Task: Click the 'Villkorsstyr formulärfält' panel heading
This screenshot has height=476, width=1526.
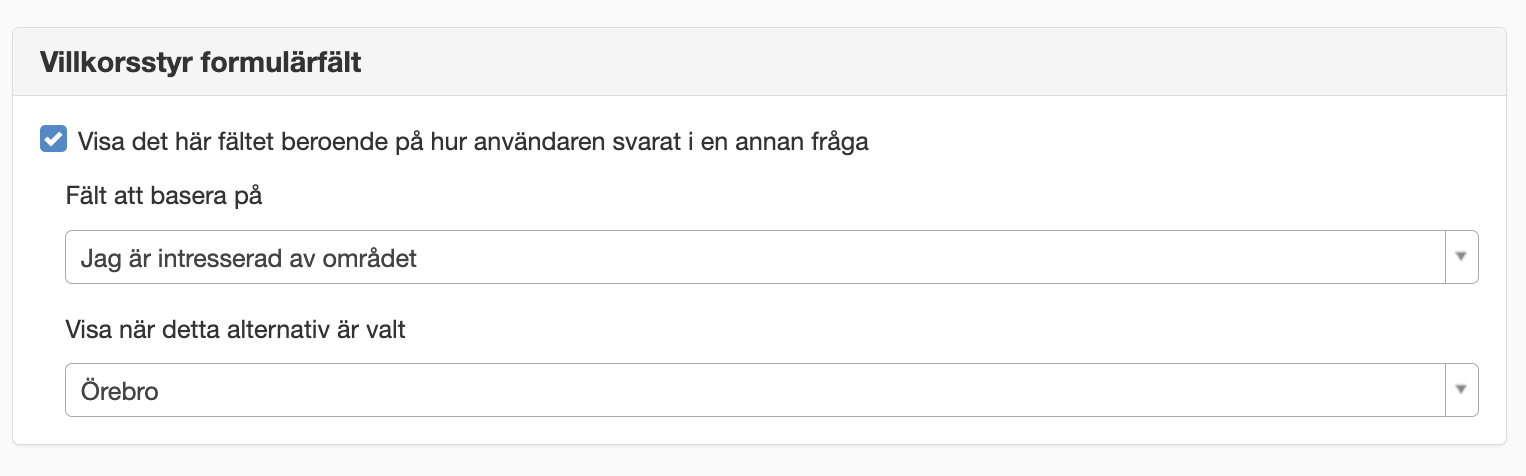Action: [x=200, y=63]
